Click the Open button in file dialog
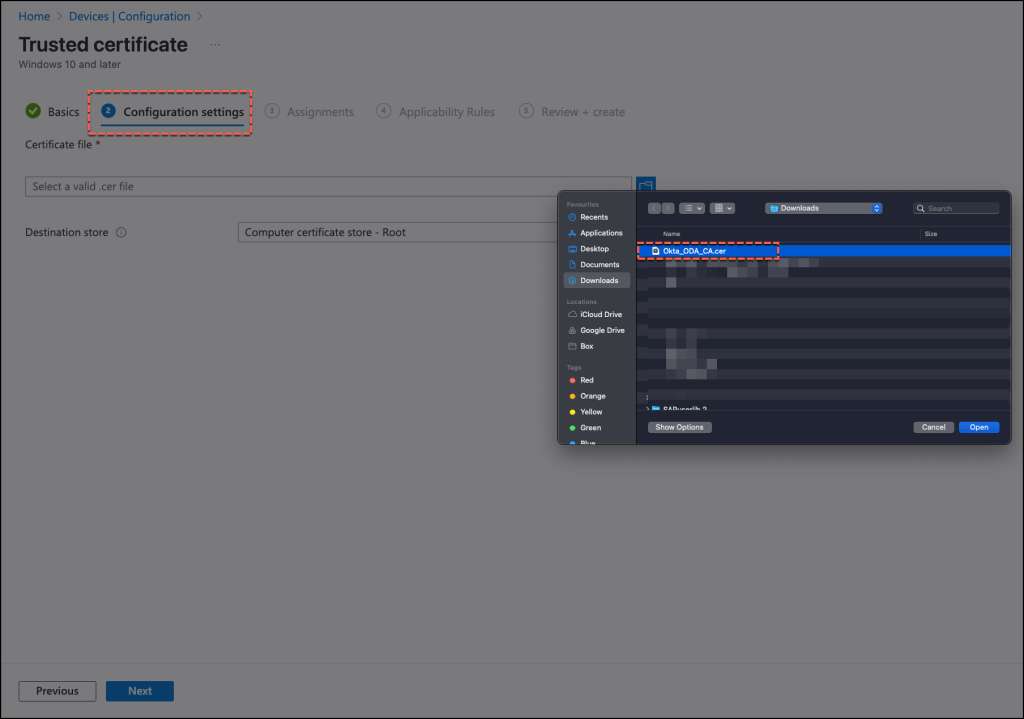Viewport: 1024px width, 719px height. [978, 427]
